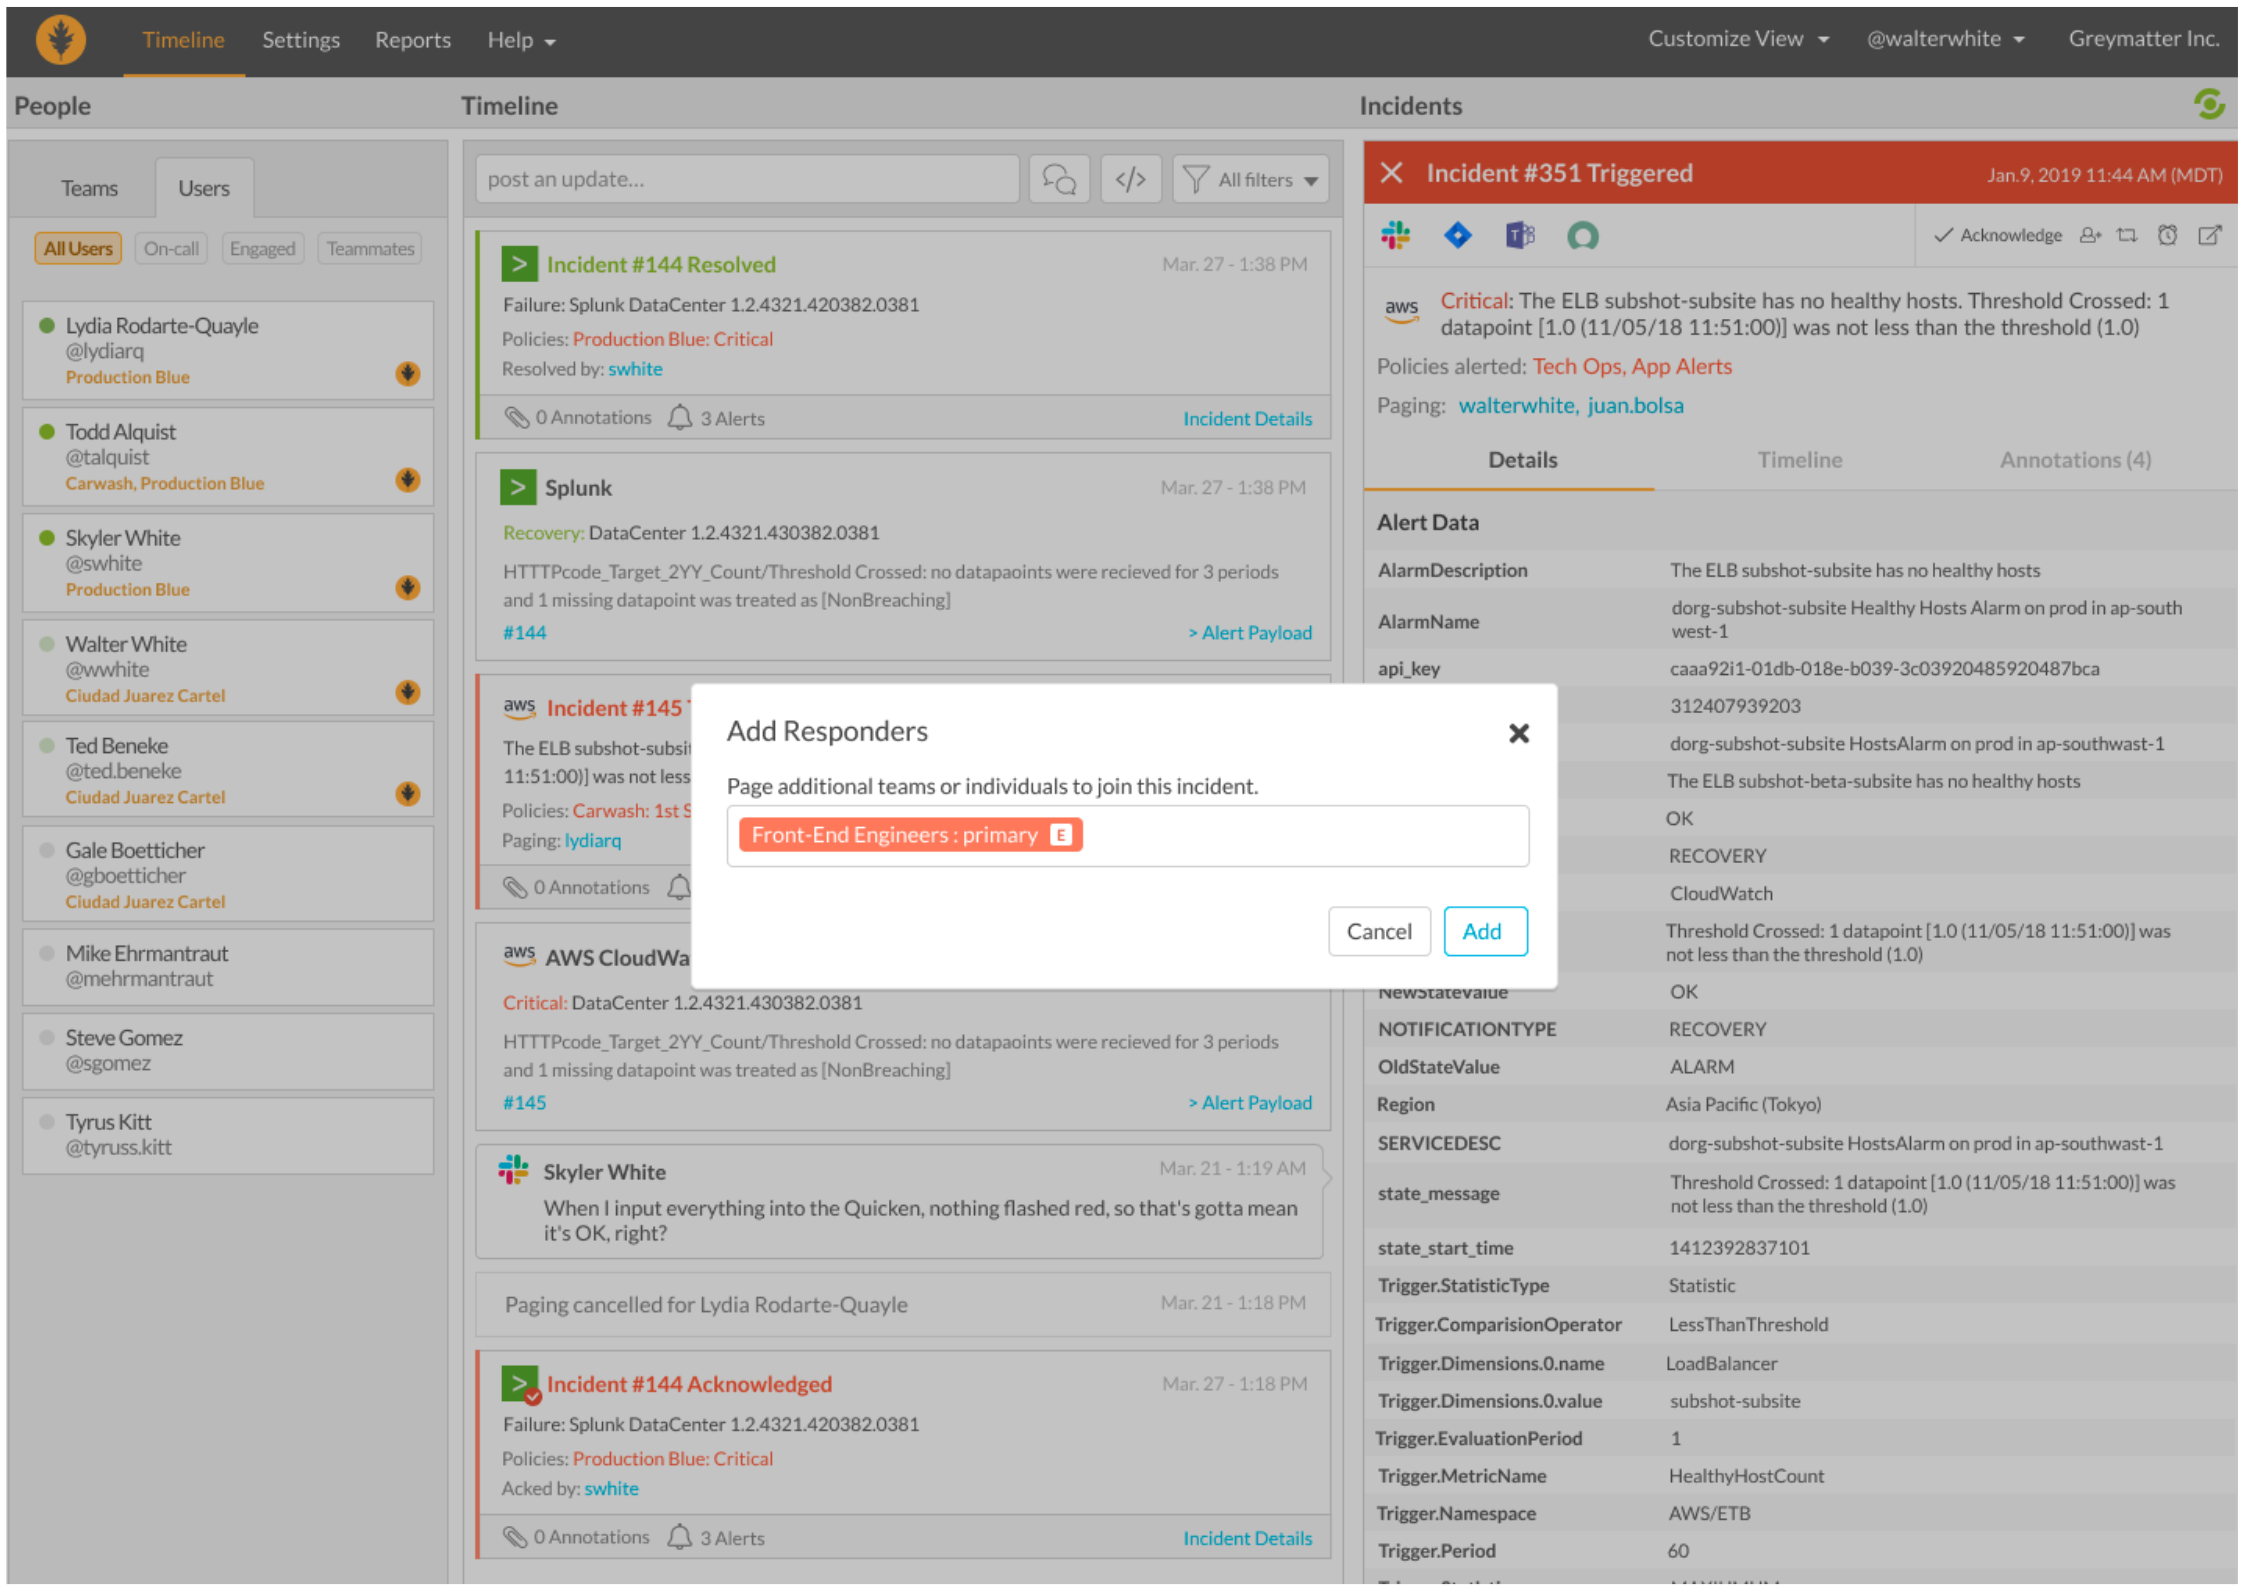The image size is (2246, 1596).
Task: Open Incident Details for Incident #144 Resolved
Action: (1247, 418)
